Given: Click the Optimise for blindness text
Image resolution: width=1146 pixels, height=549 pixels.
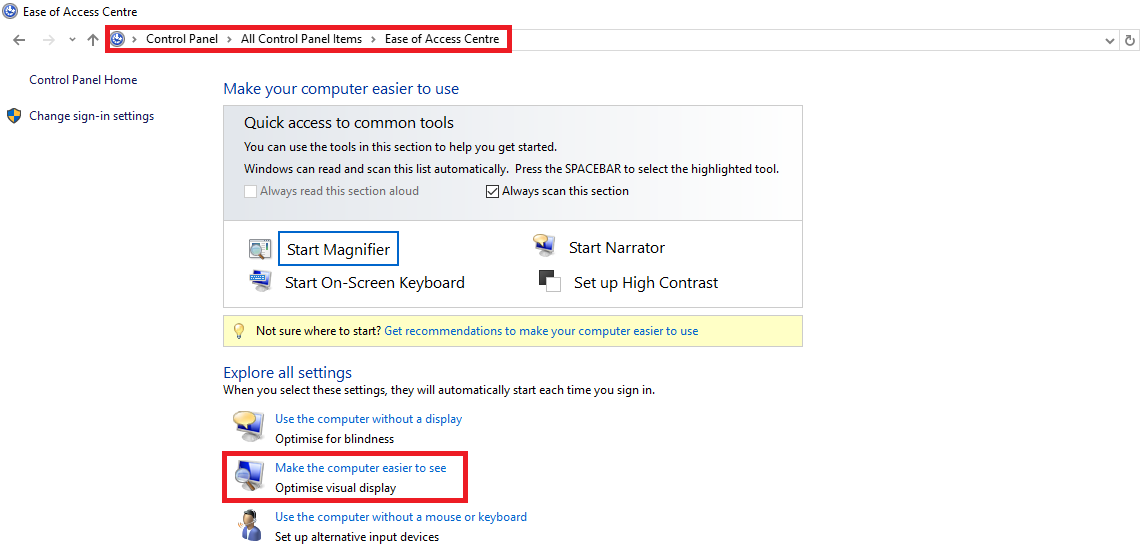Looking at the screenshot, I should tap(335, 439).
